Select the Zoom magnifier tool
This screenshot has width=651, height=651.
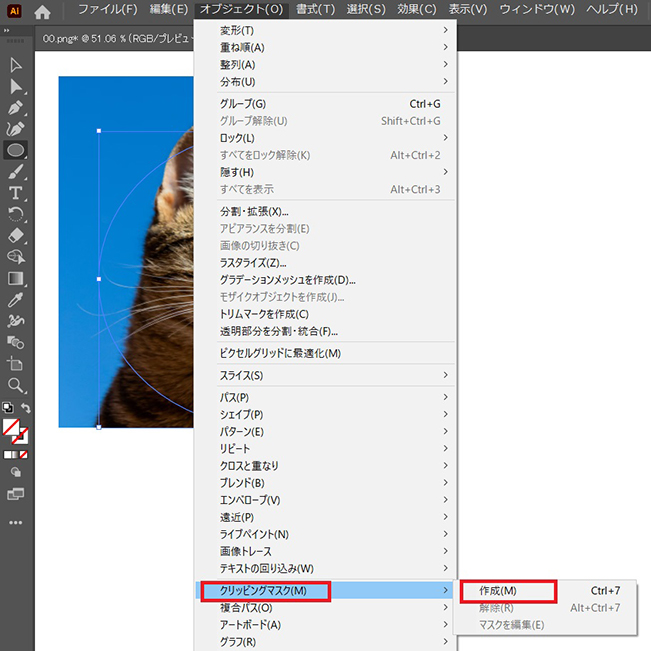tap(15, 385)
